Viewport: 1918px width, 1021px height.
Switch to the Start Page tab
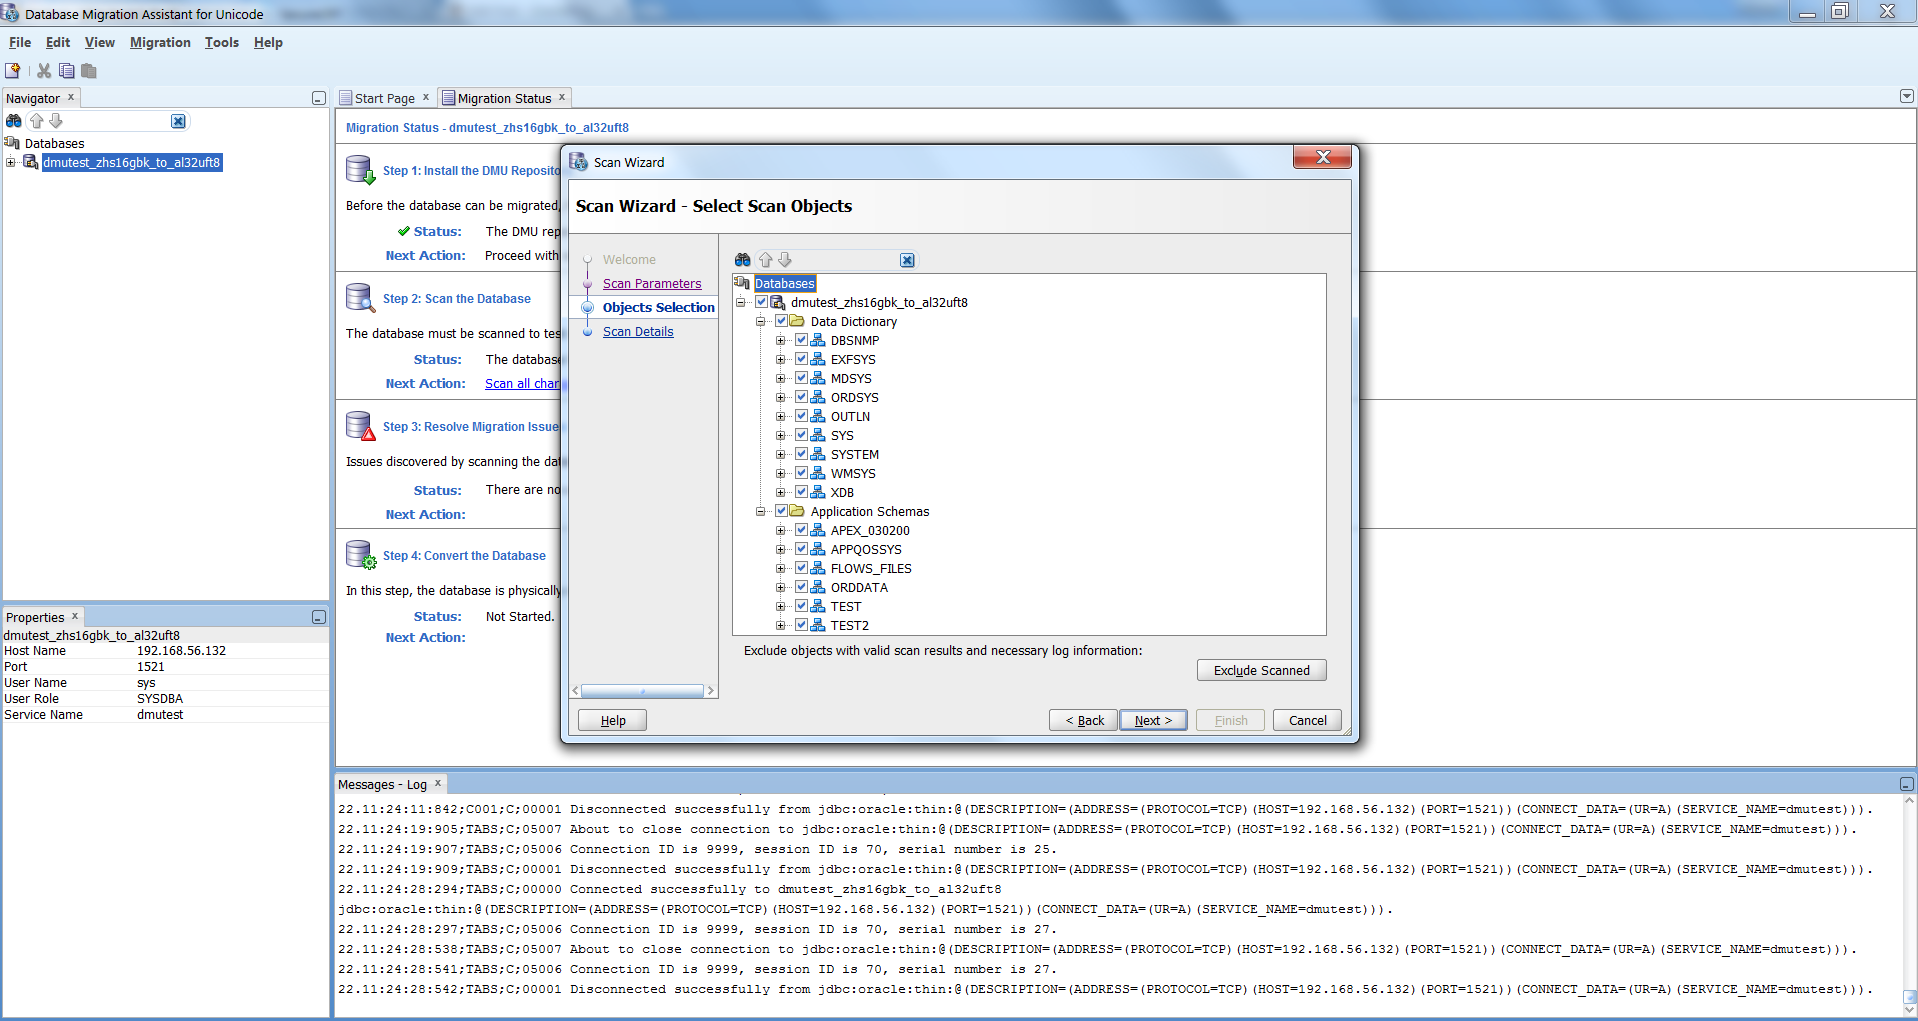click(x=384, y=98)
